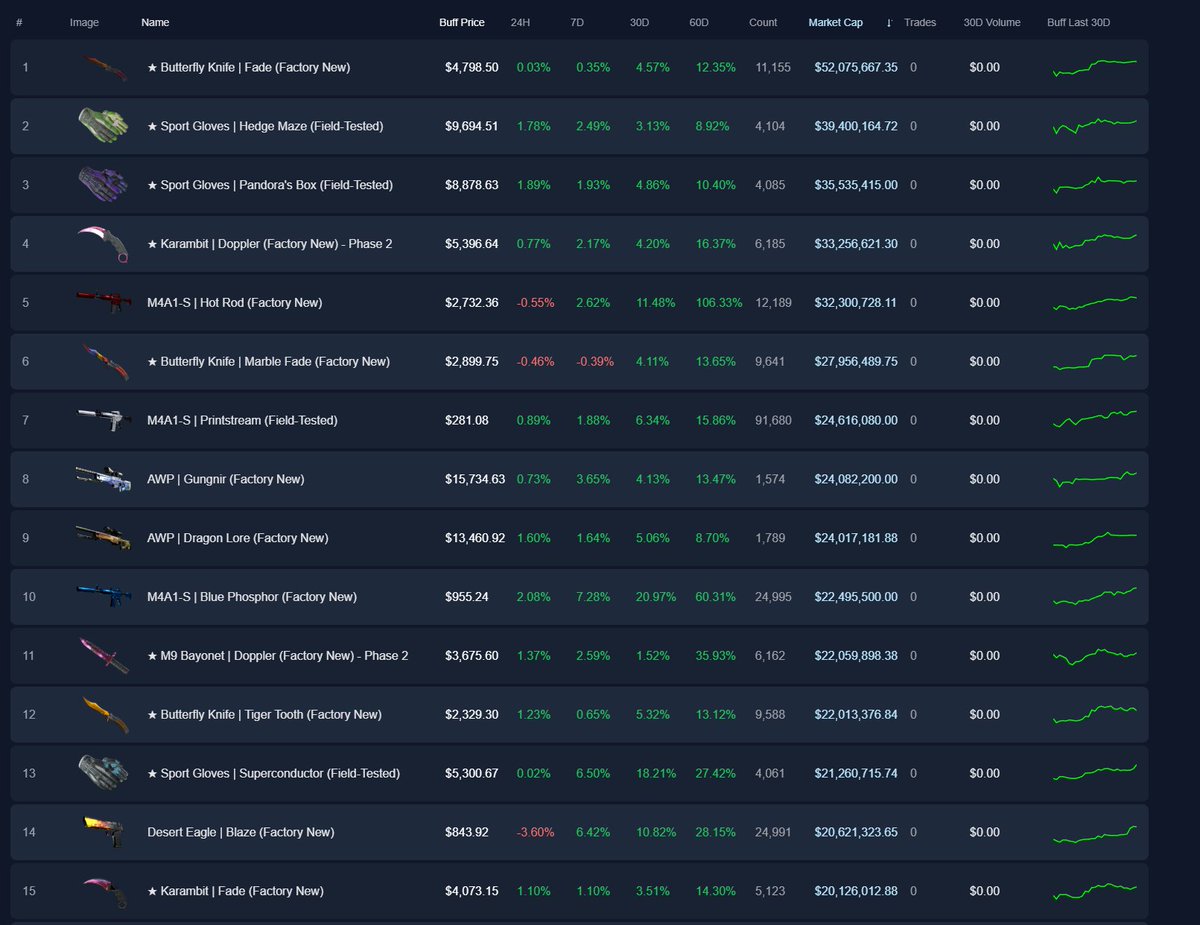Sort by the 30D Volume header

click(992, 22)
